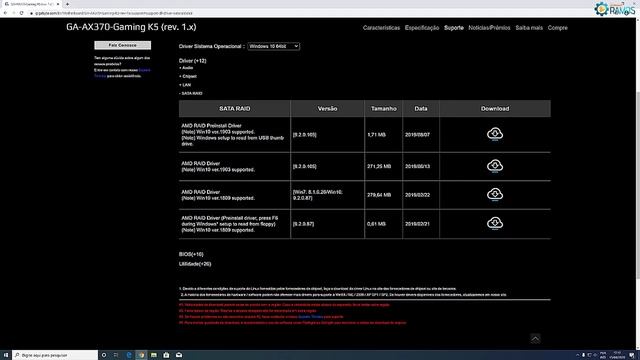Click the GA-AX370-Gaming K5 product title

coord(131,27)
